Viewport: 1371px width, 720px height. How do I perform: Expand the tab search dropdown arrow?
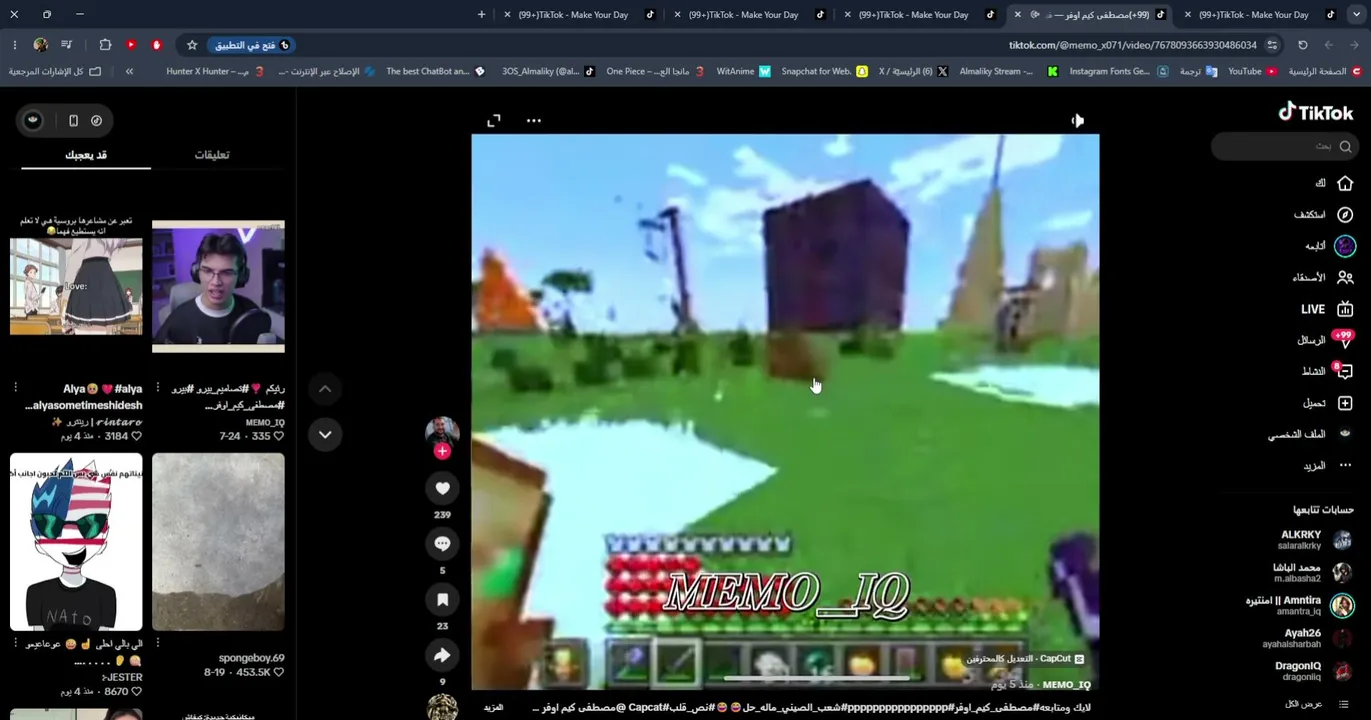coord(1357,14)
